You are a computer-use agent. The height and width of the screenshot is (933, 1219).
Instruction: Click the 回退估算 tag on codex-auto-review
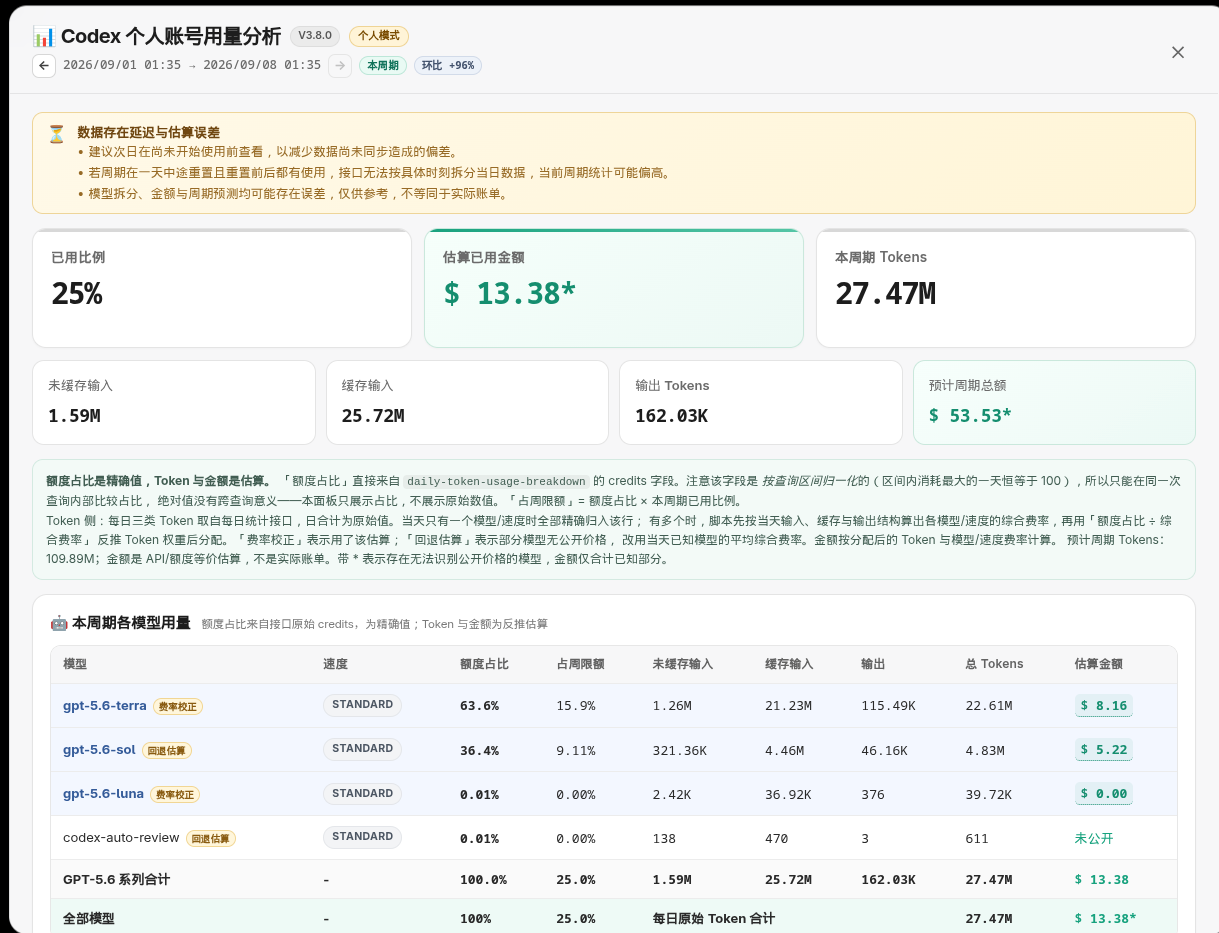click(211, 838)
